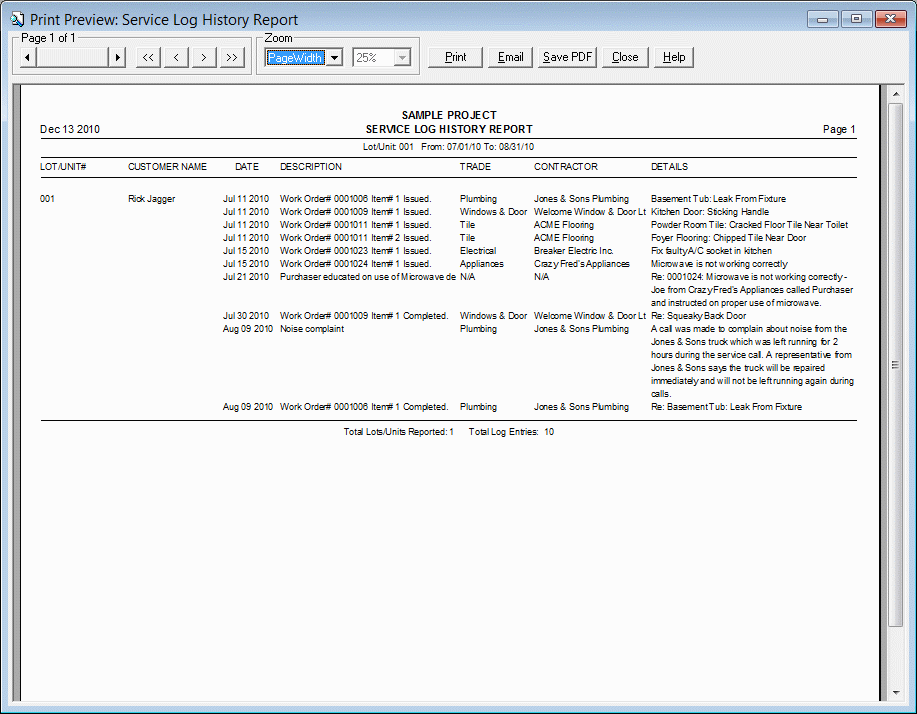Click customer name Rick Jagger
Screen dimensions: 917x714
[151, 199]
